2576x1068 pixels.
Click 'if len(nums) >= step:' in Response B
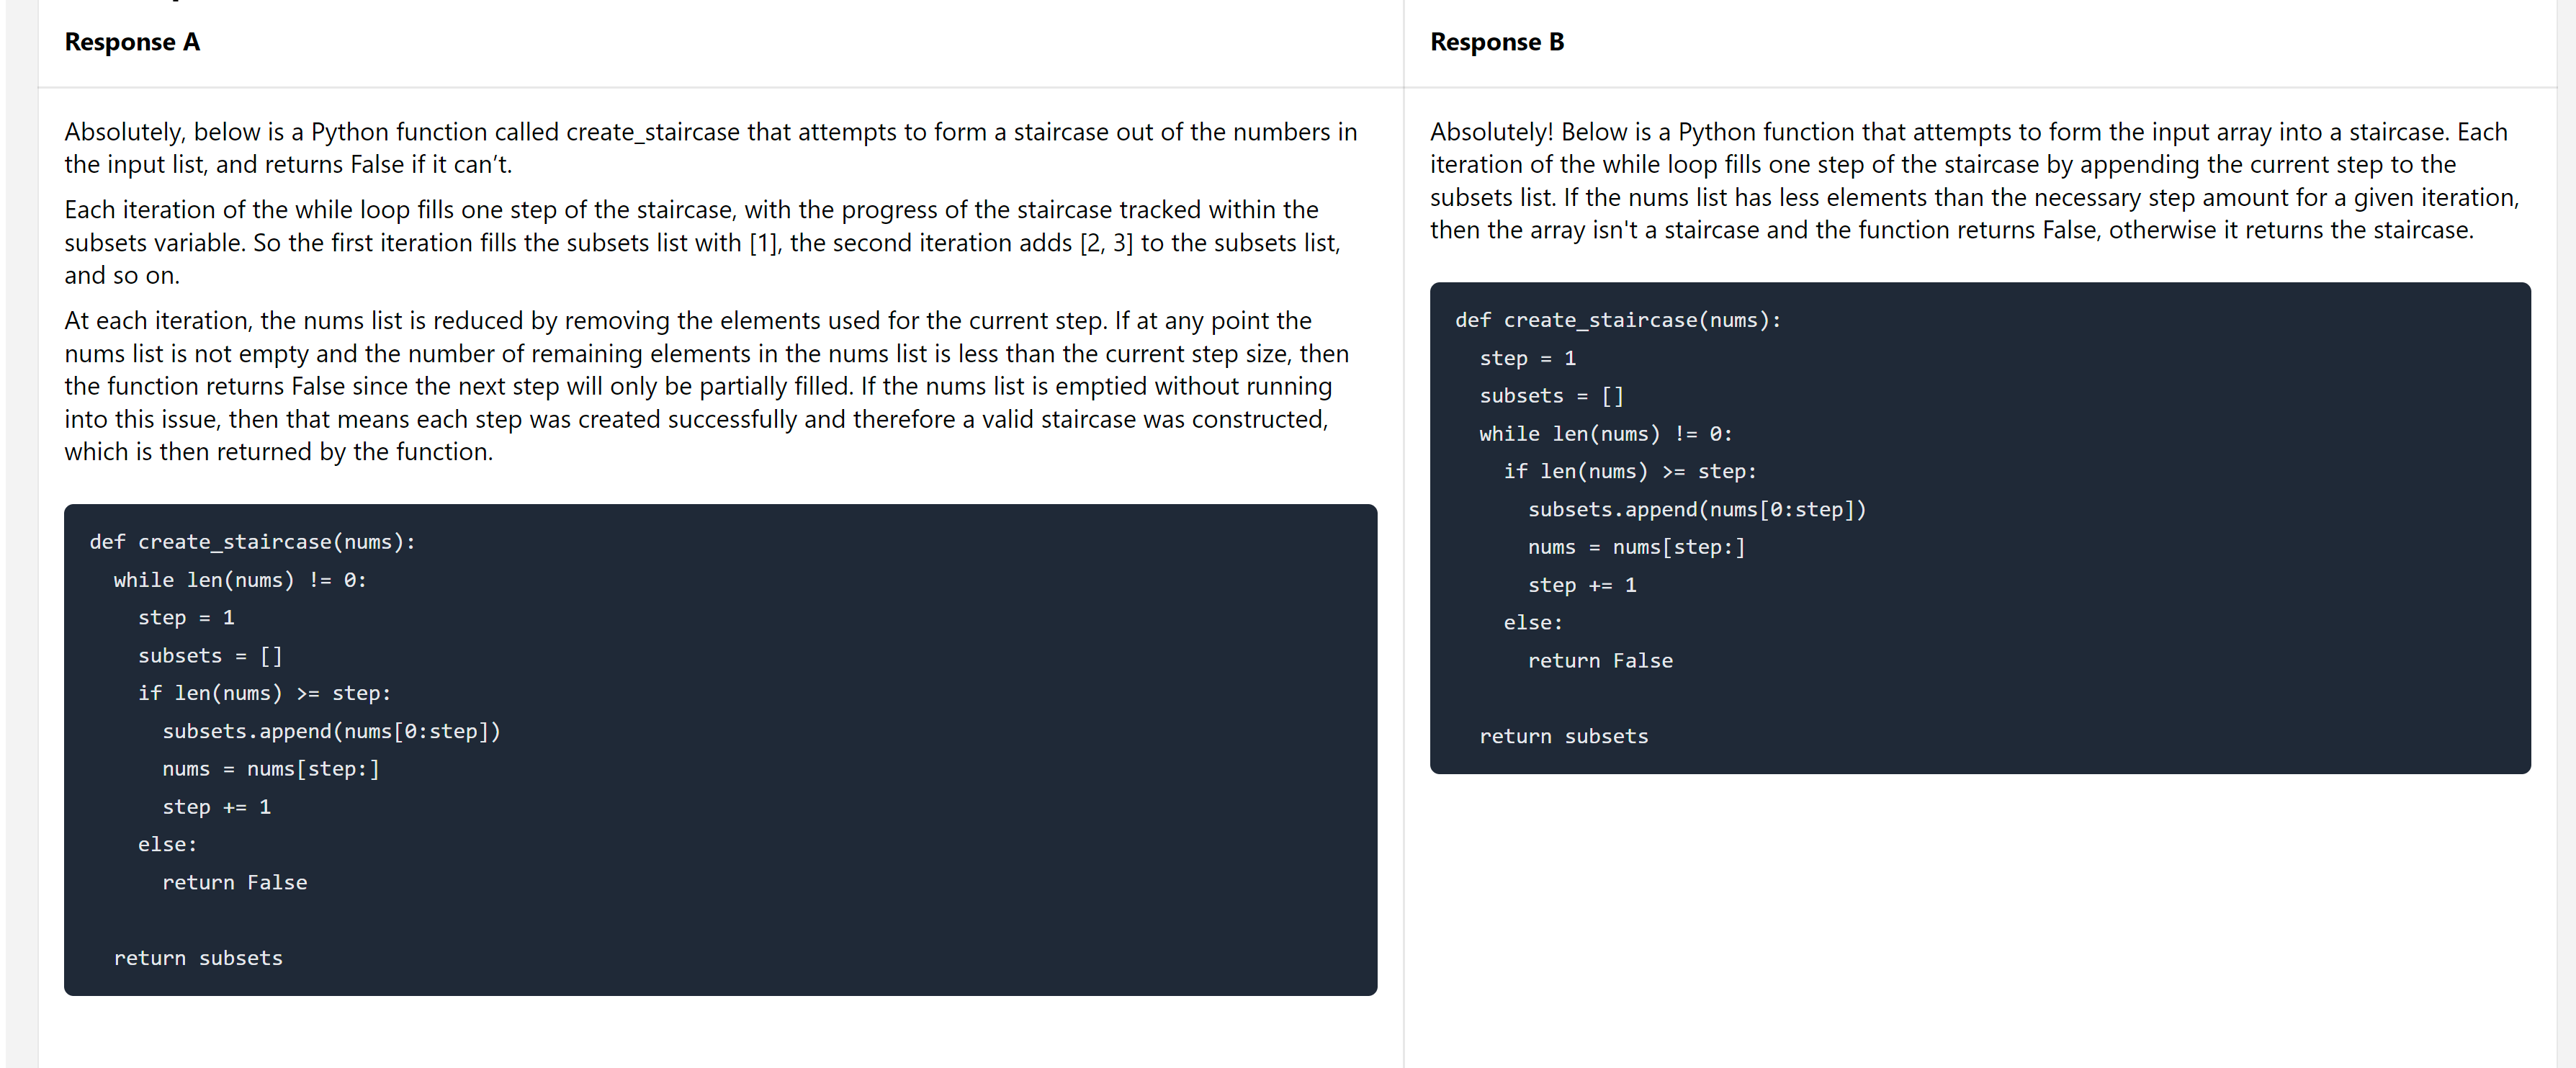coord(1630,471)
